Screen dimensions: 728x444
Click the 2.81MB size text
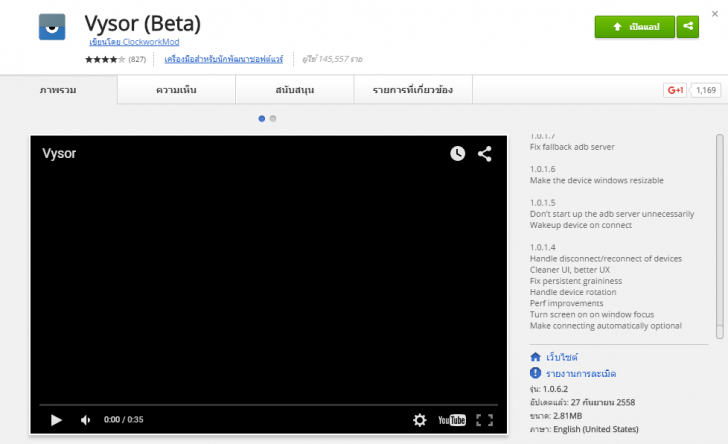[567, 416]
